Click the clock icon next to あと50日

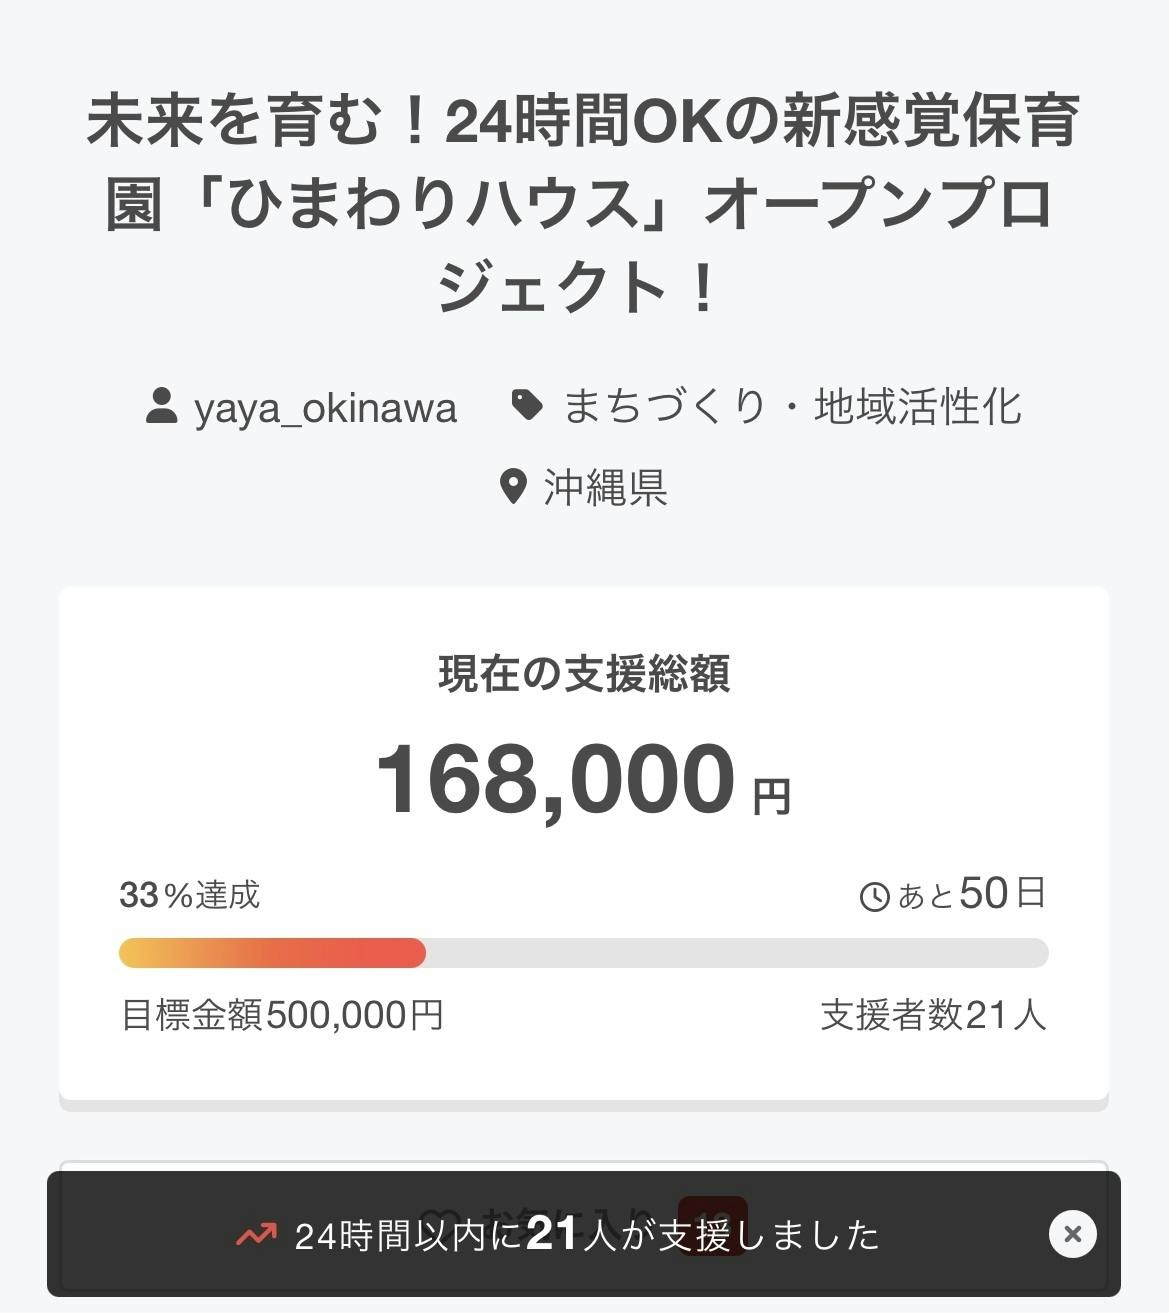coord(874,896)
